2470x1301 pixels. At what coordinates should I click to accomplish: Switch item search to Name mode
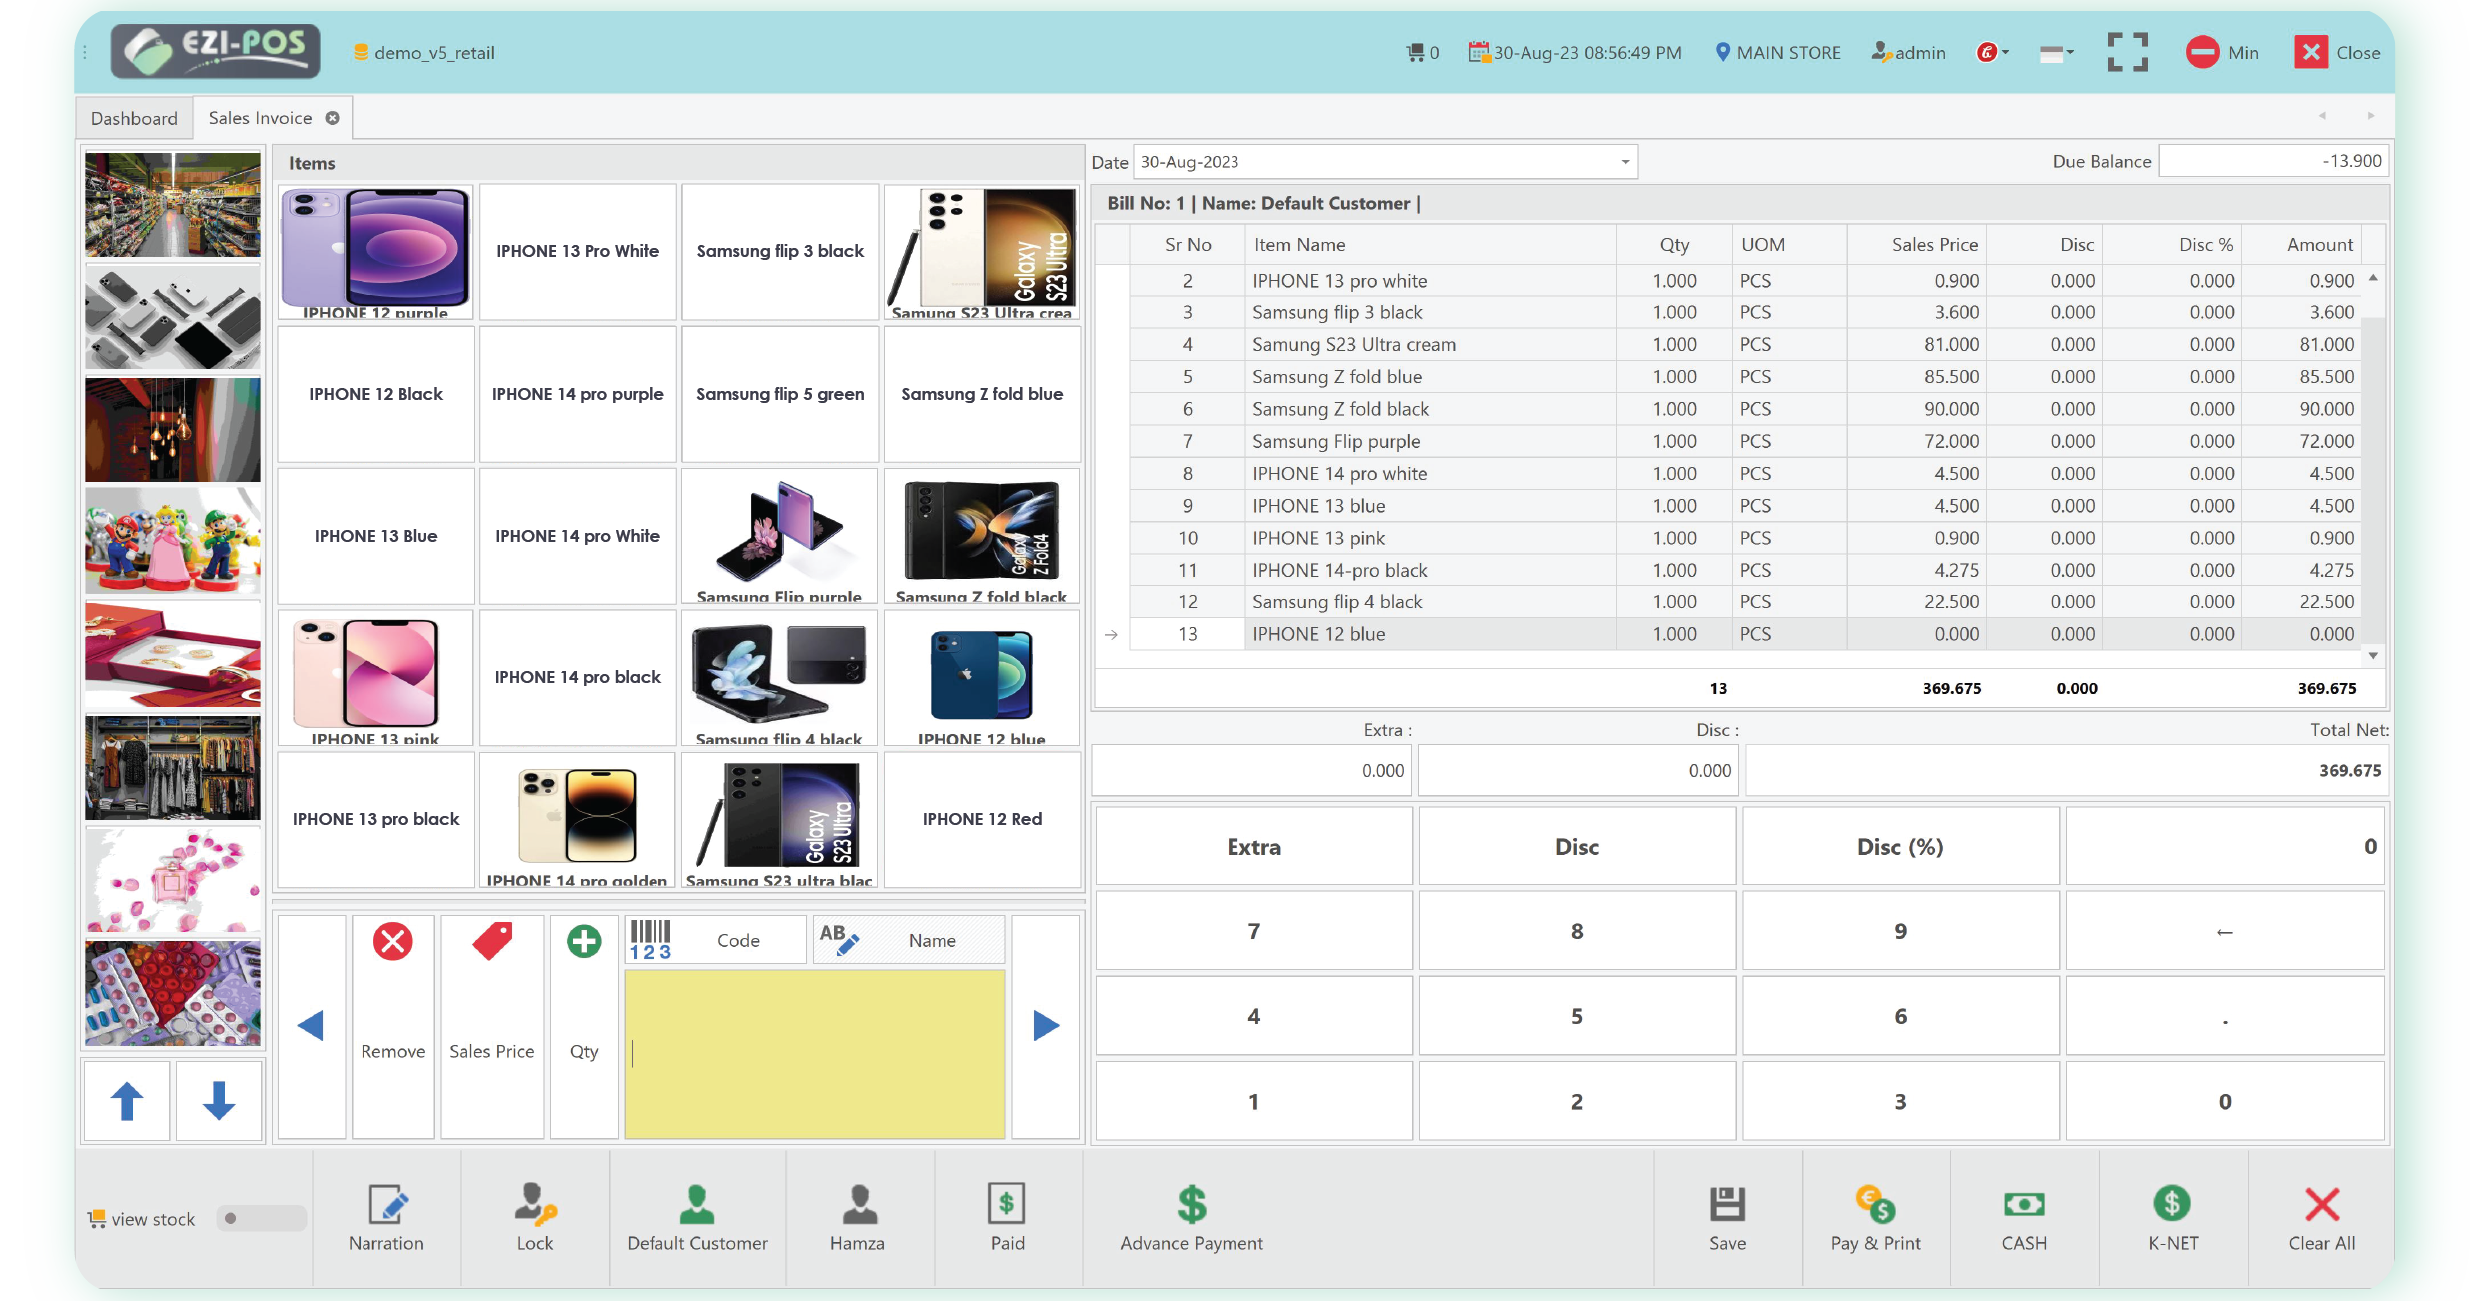point(908,940)
